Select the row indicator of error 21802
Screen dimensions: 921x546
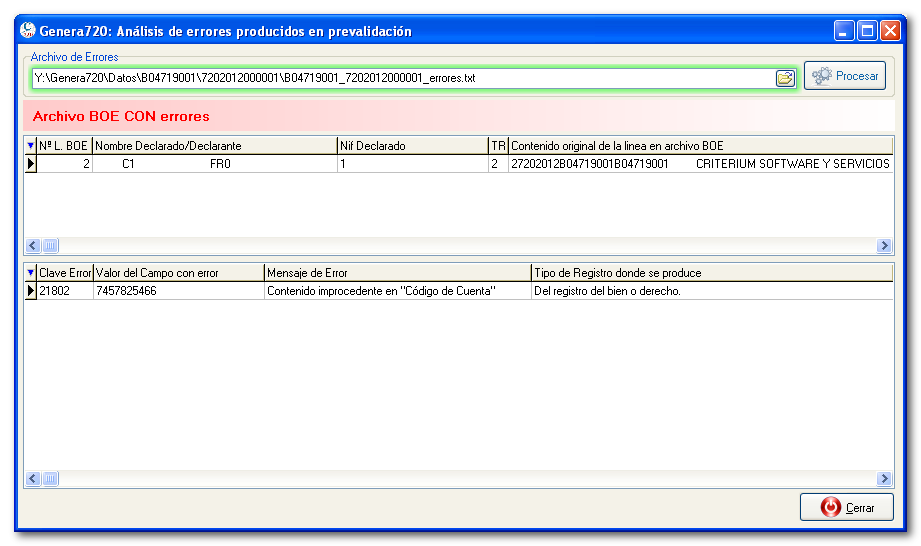click(31, 291)
